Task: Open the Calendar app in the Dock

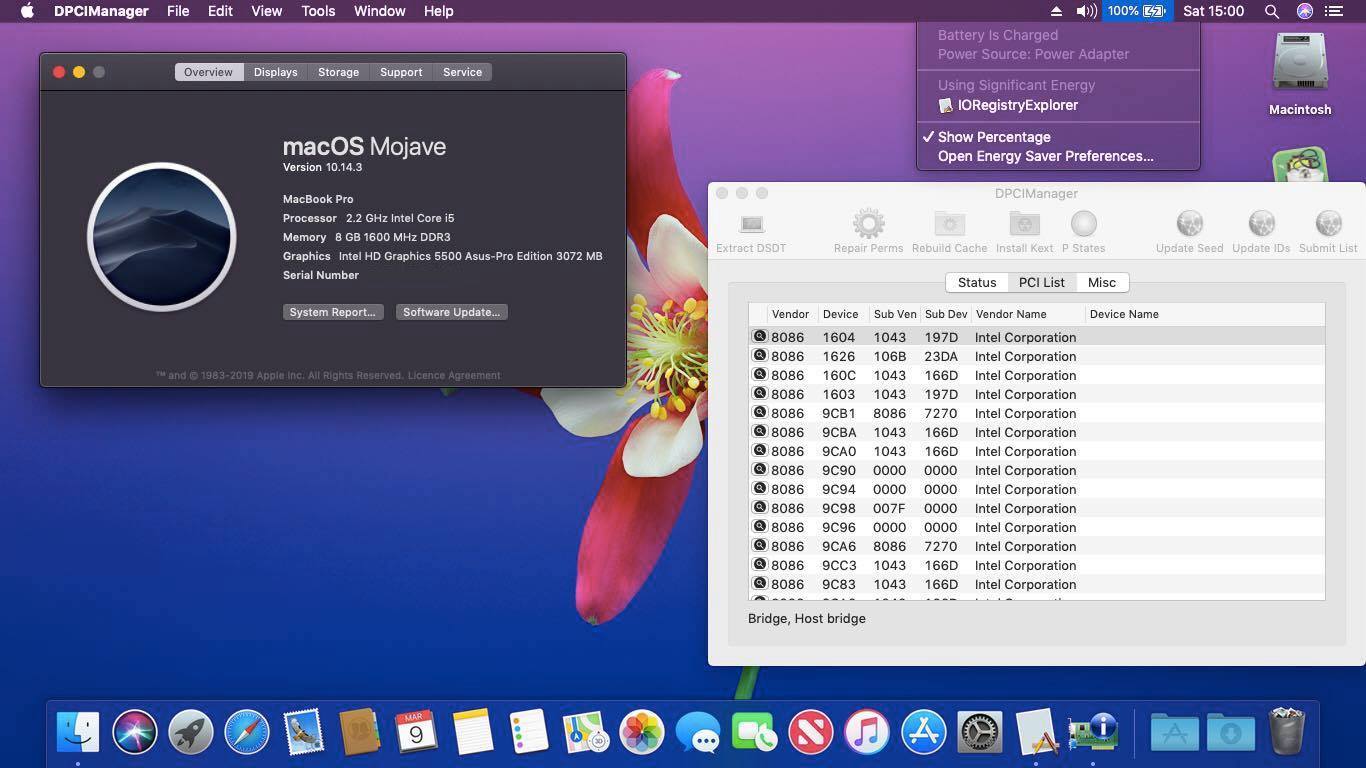Action: pyautogui.click(x=415, y=733)
